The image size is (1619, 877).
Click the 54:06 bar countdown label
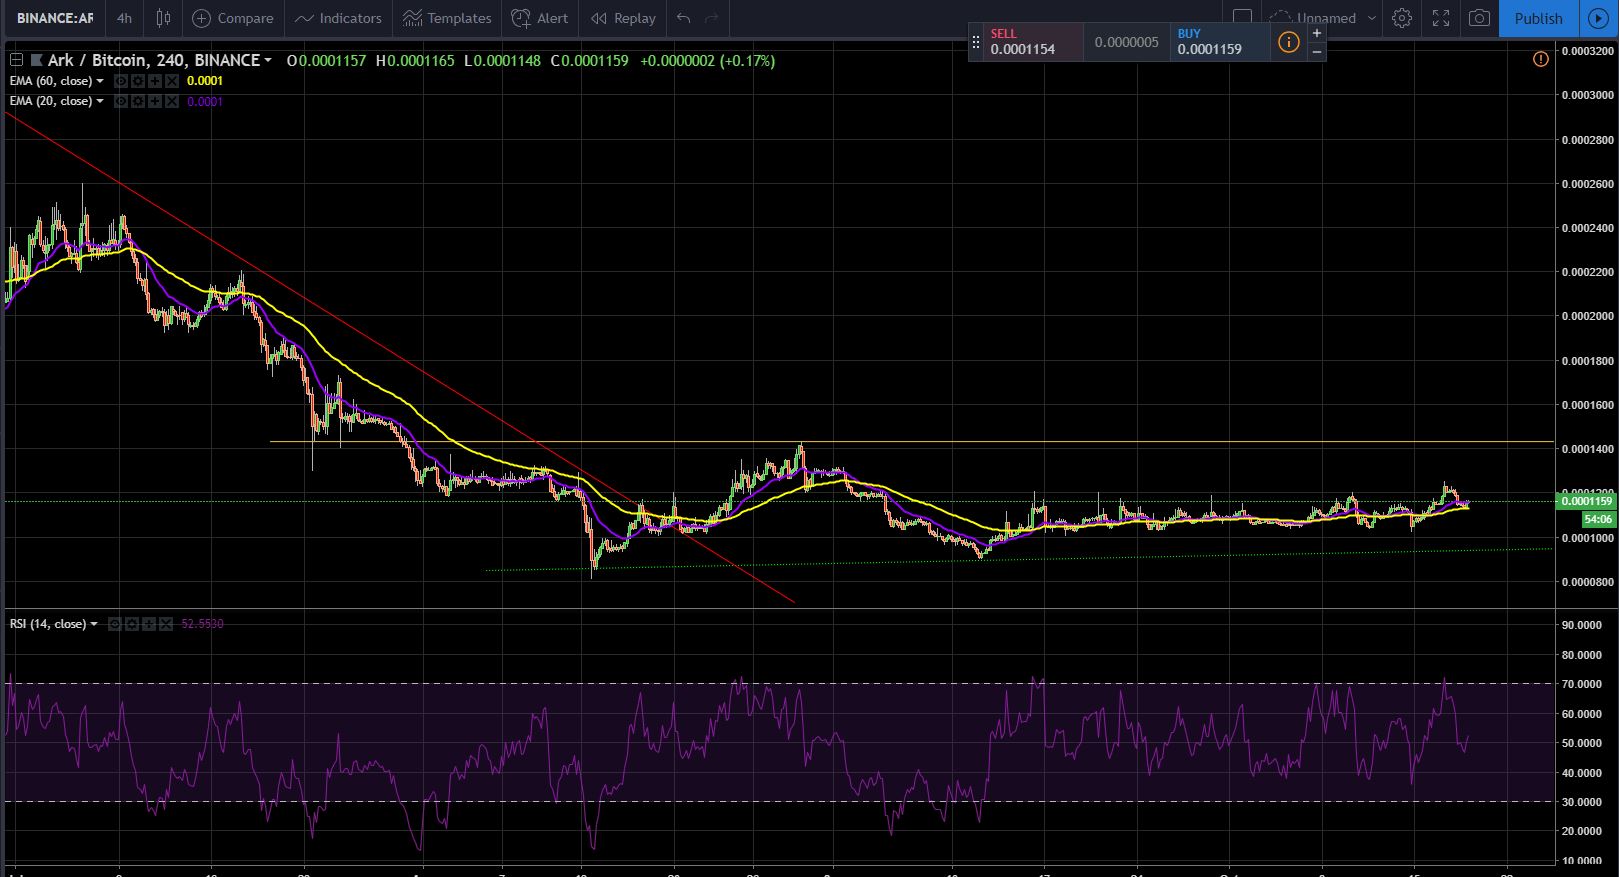(1597, 519)
